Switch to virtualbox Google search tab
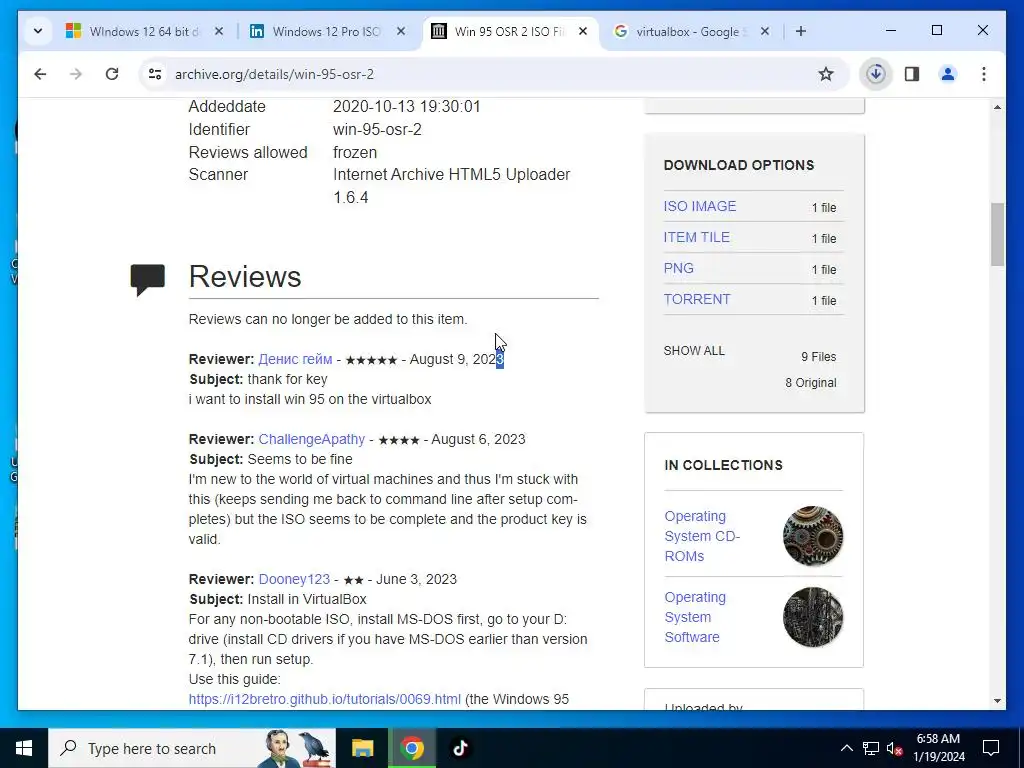1024x768 pixels. pos(691,31)
